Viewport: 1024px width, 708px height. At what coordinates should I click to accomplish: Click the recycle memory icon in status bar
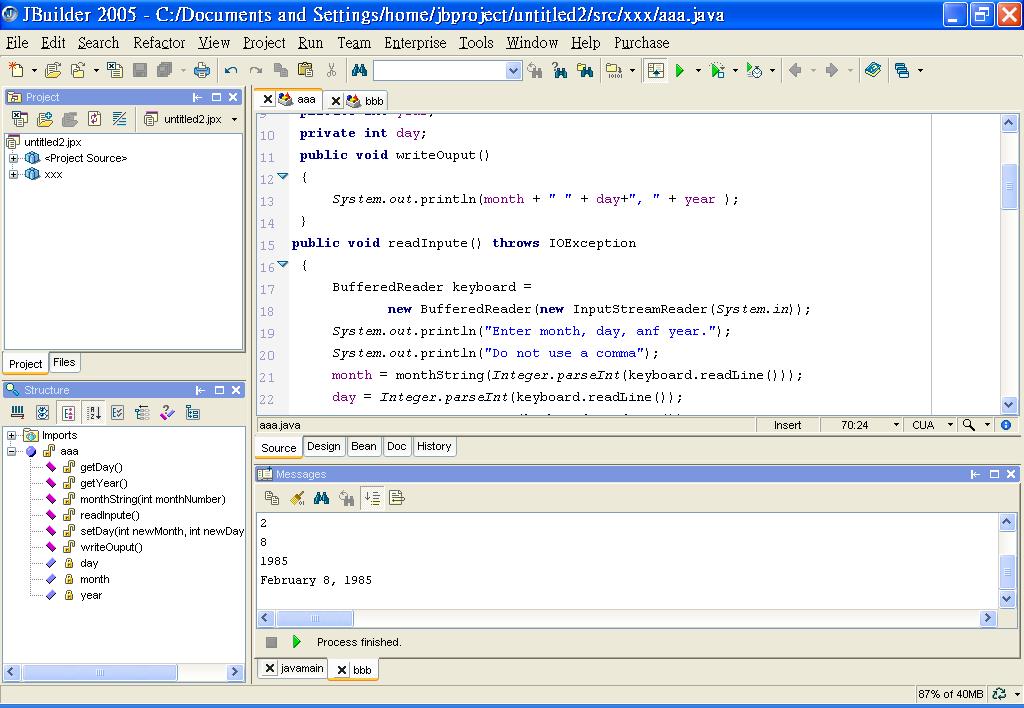(x=999, y=694)
